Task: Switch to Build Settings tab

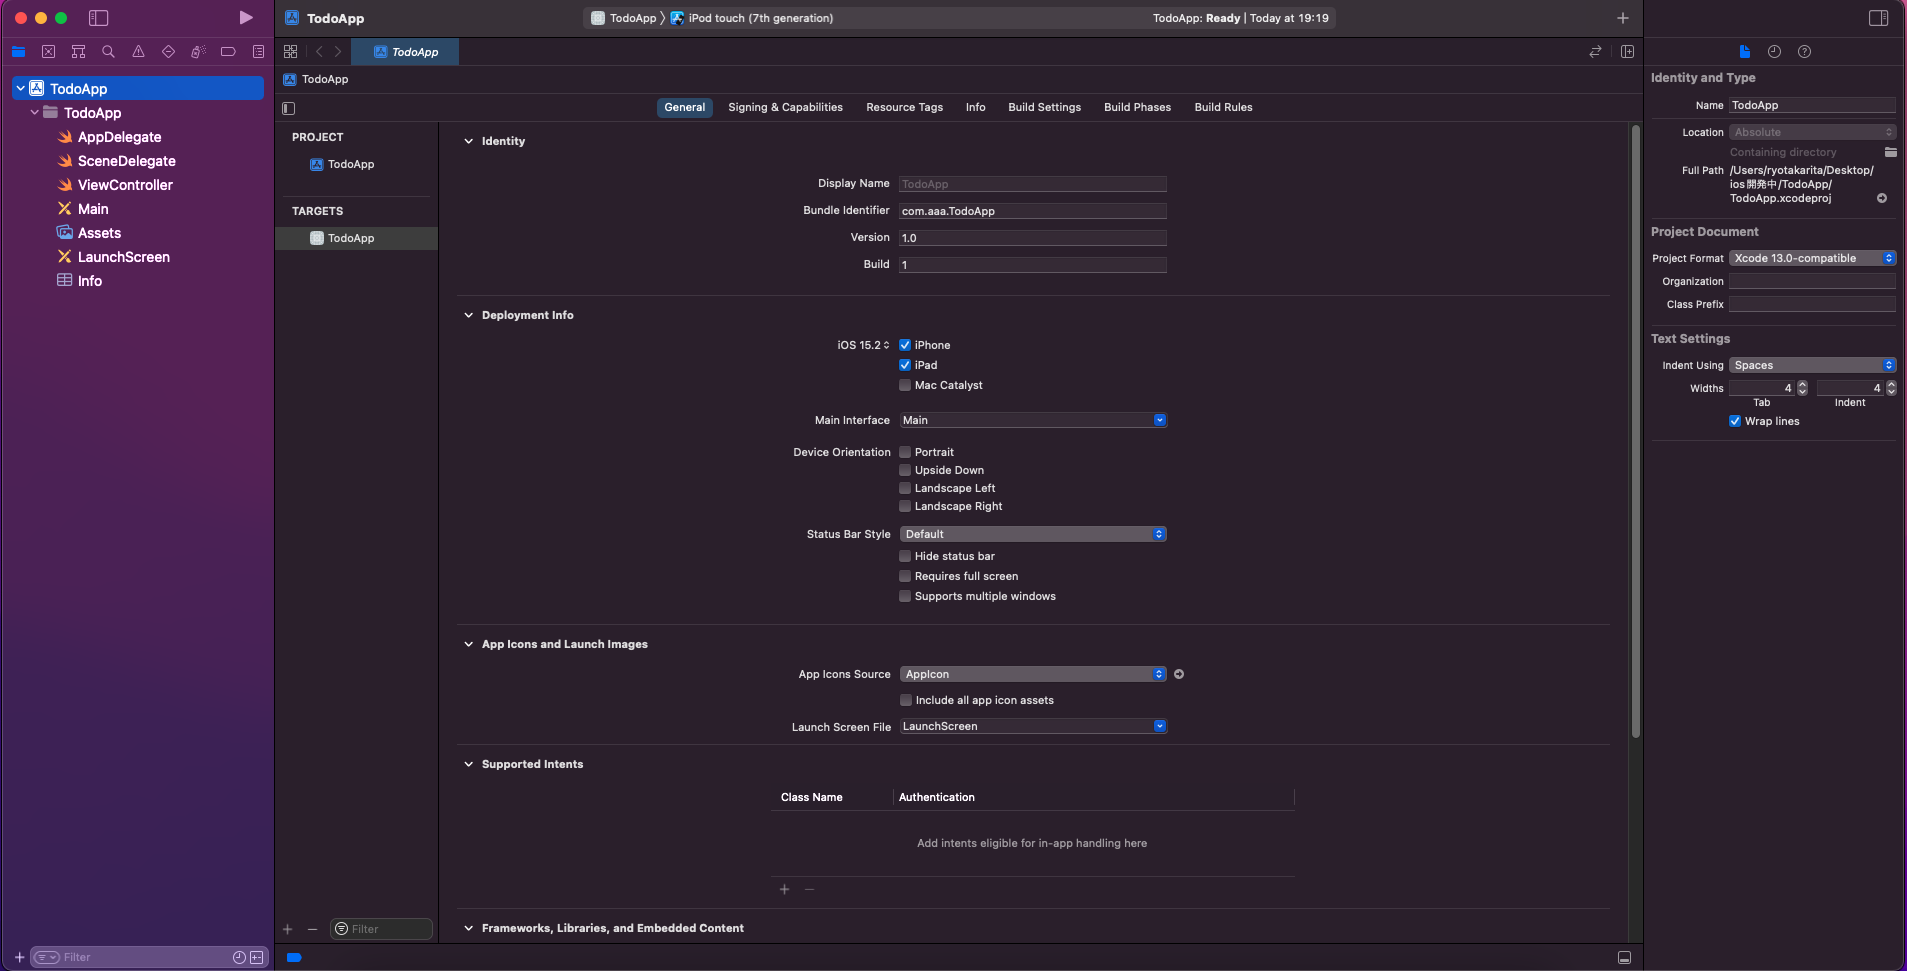Action: (x=1044, y=107)
